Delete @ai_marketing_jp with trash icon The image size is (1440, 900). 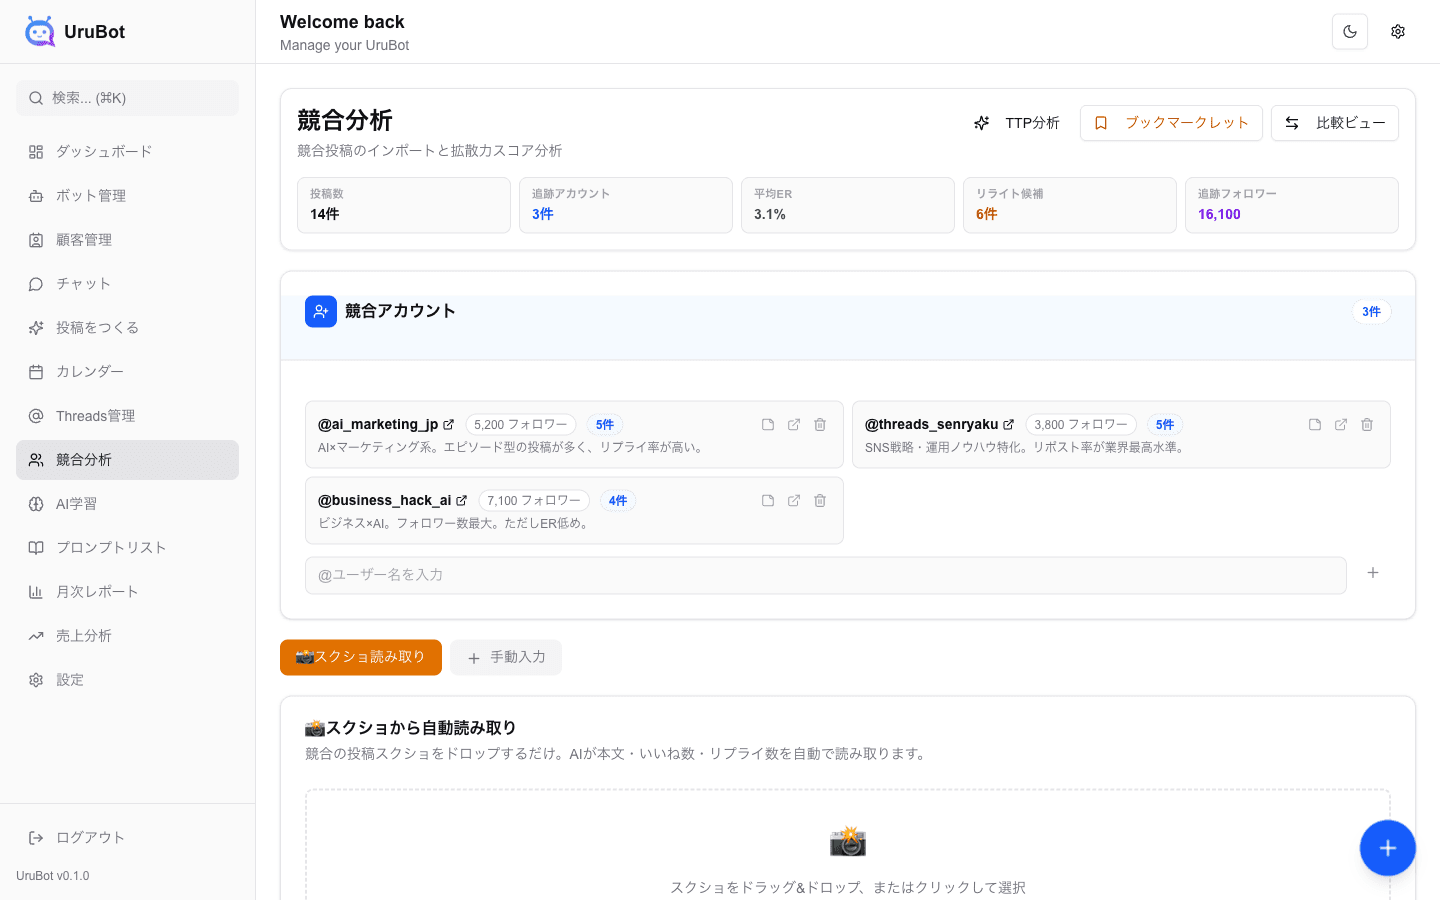coord(820,425)
